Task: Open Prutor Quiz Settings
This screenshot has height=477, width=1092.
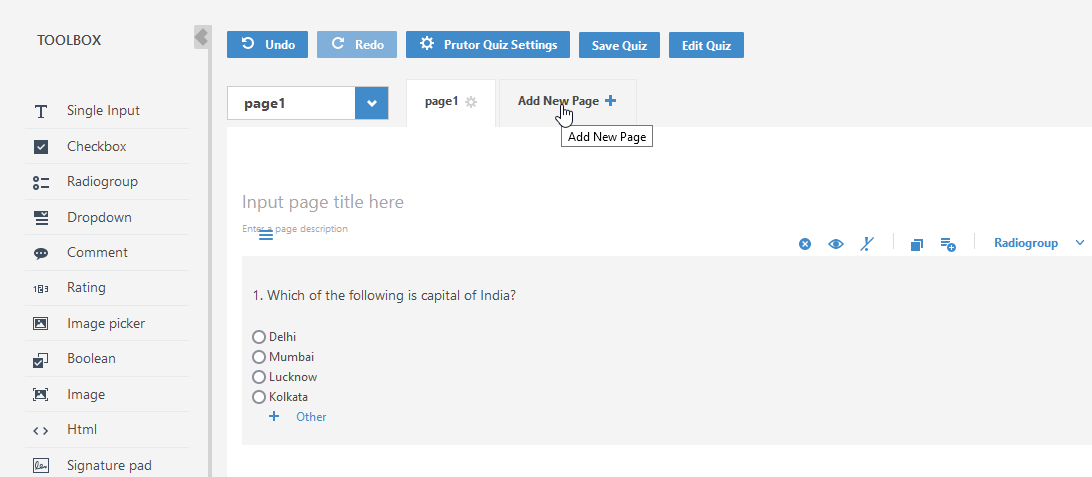Action: coord(488,45)
